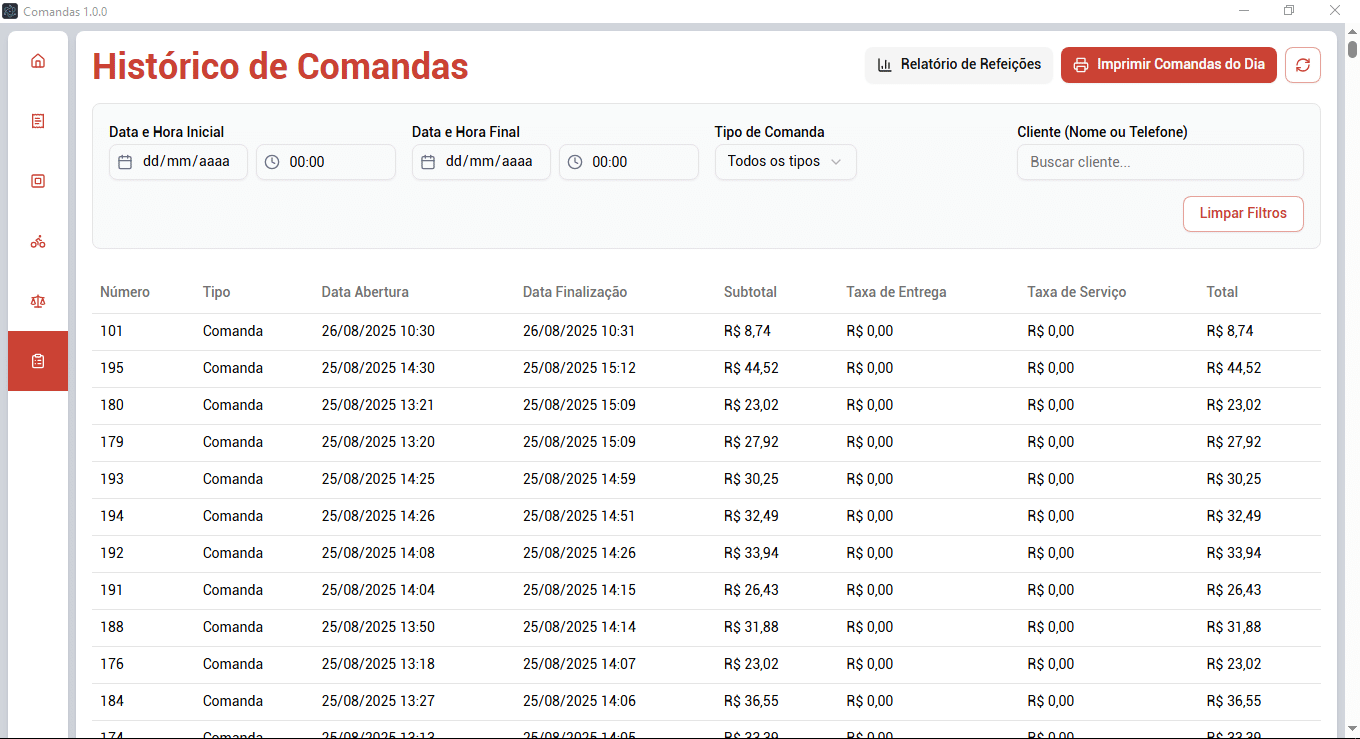Open the square table icon in sidebar
This screenshot has height=739, width=1360.
coord(38,181)
